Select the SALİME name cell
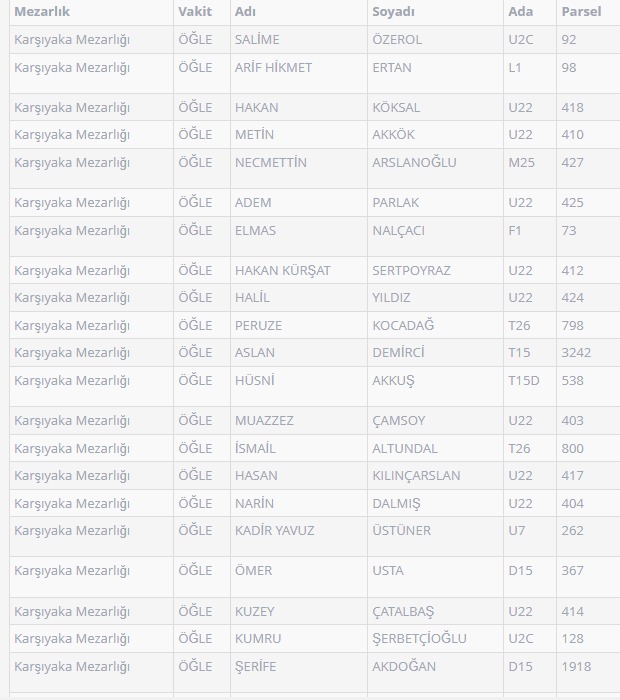The image size is (620, 700). coord(257,40)
